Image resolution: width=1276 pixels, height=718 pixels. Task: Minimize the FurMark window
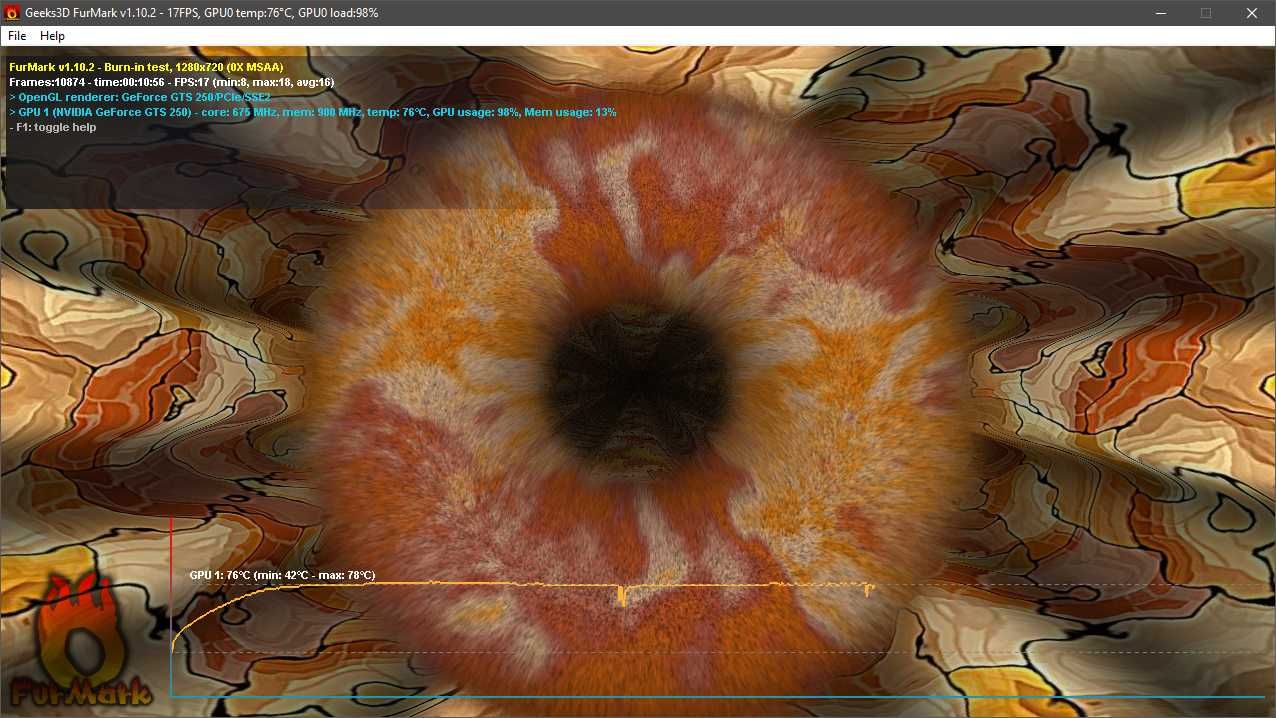click(1160, 13)
